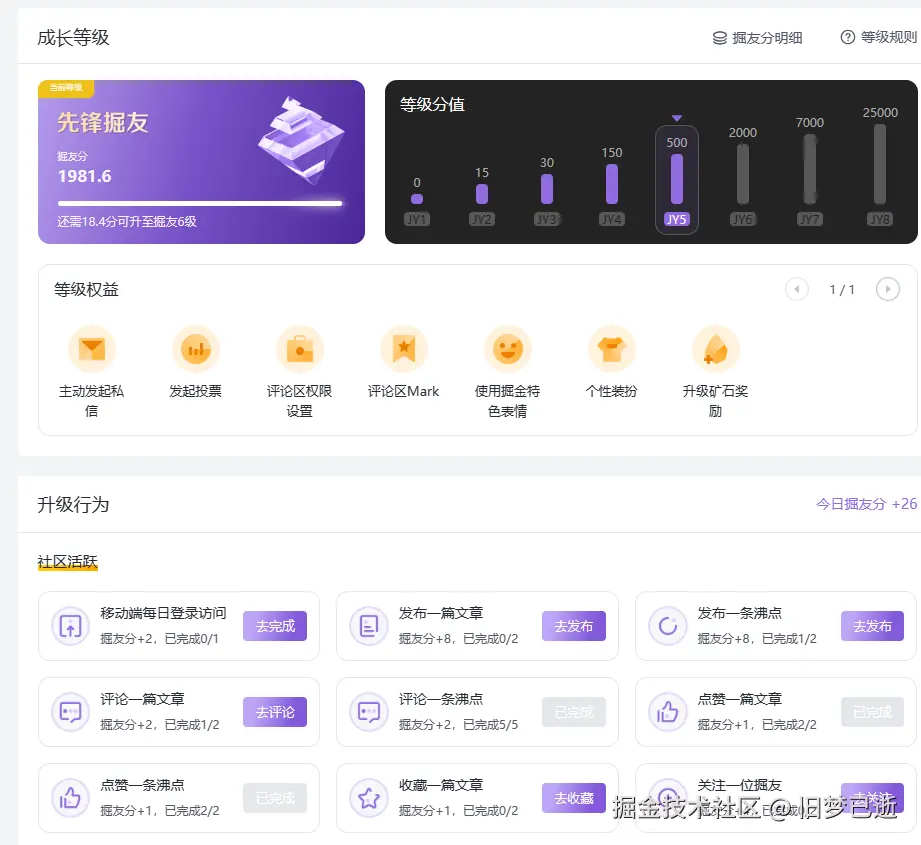Click the 掘友分明细 stacked-coins icon
The height and width of the screenshot is (845, 921).
720,37
